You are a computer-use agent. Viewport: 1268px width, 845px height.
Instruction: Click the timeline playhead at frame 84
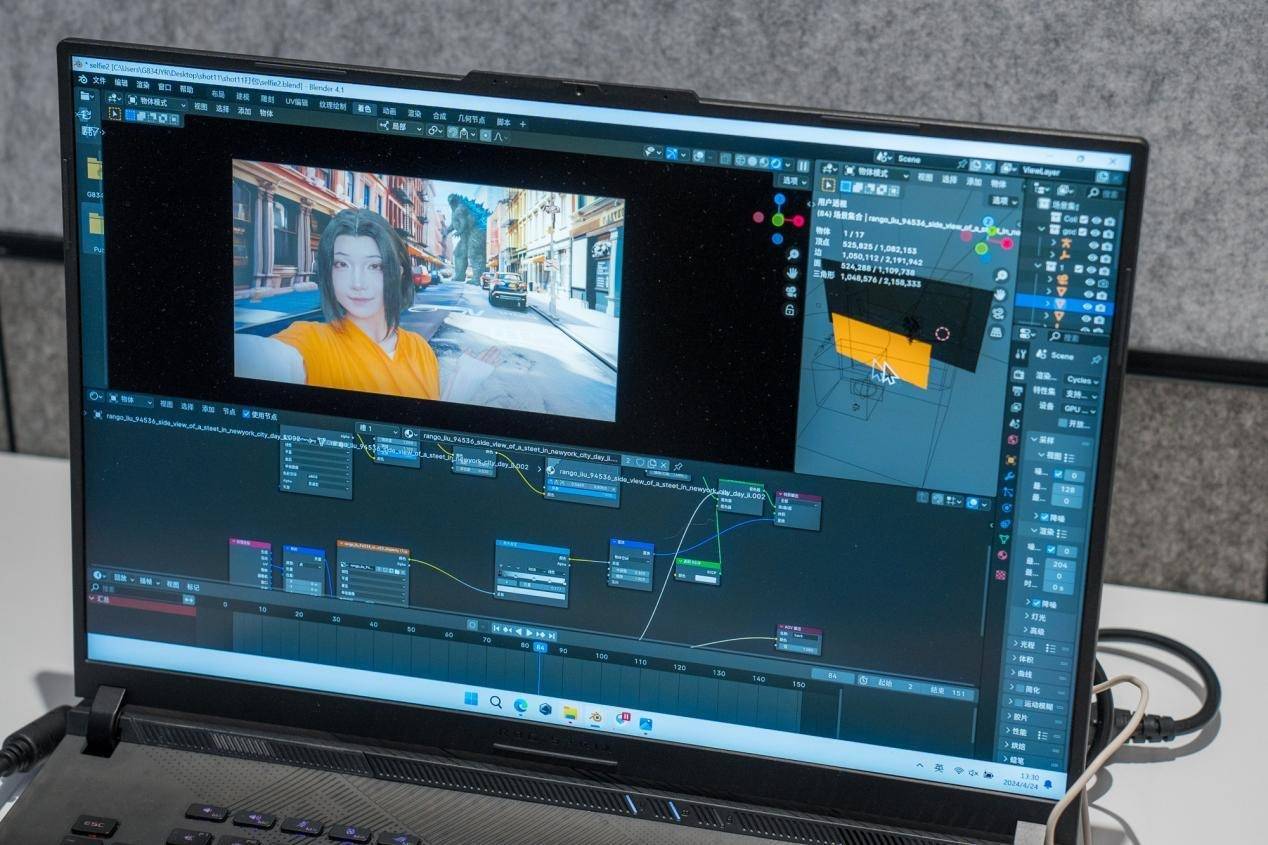[541, 649]
